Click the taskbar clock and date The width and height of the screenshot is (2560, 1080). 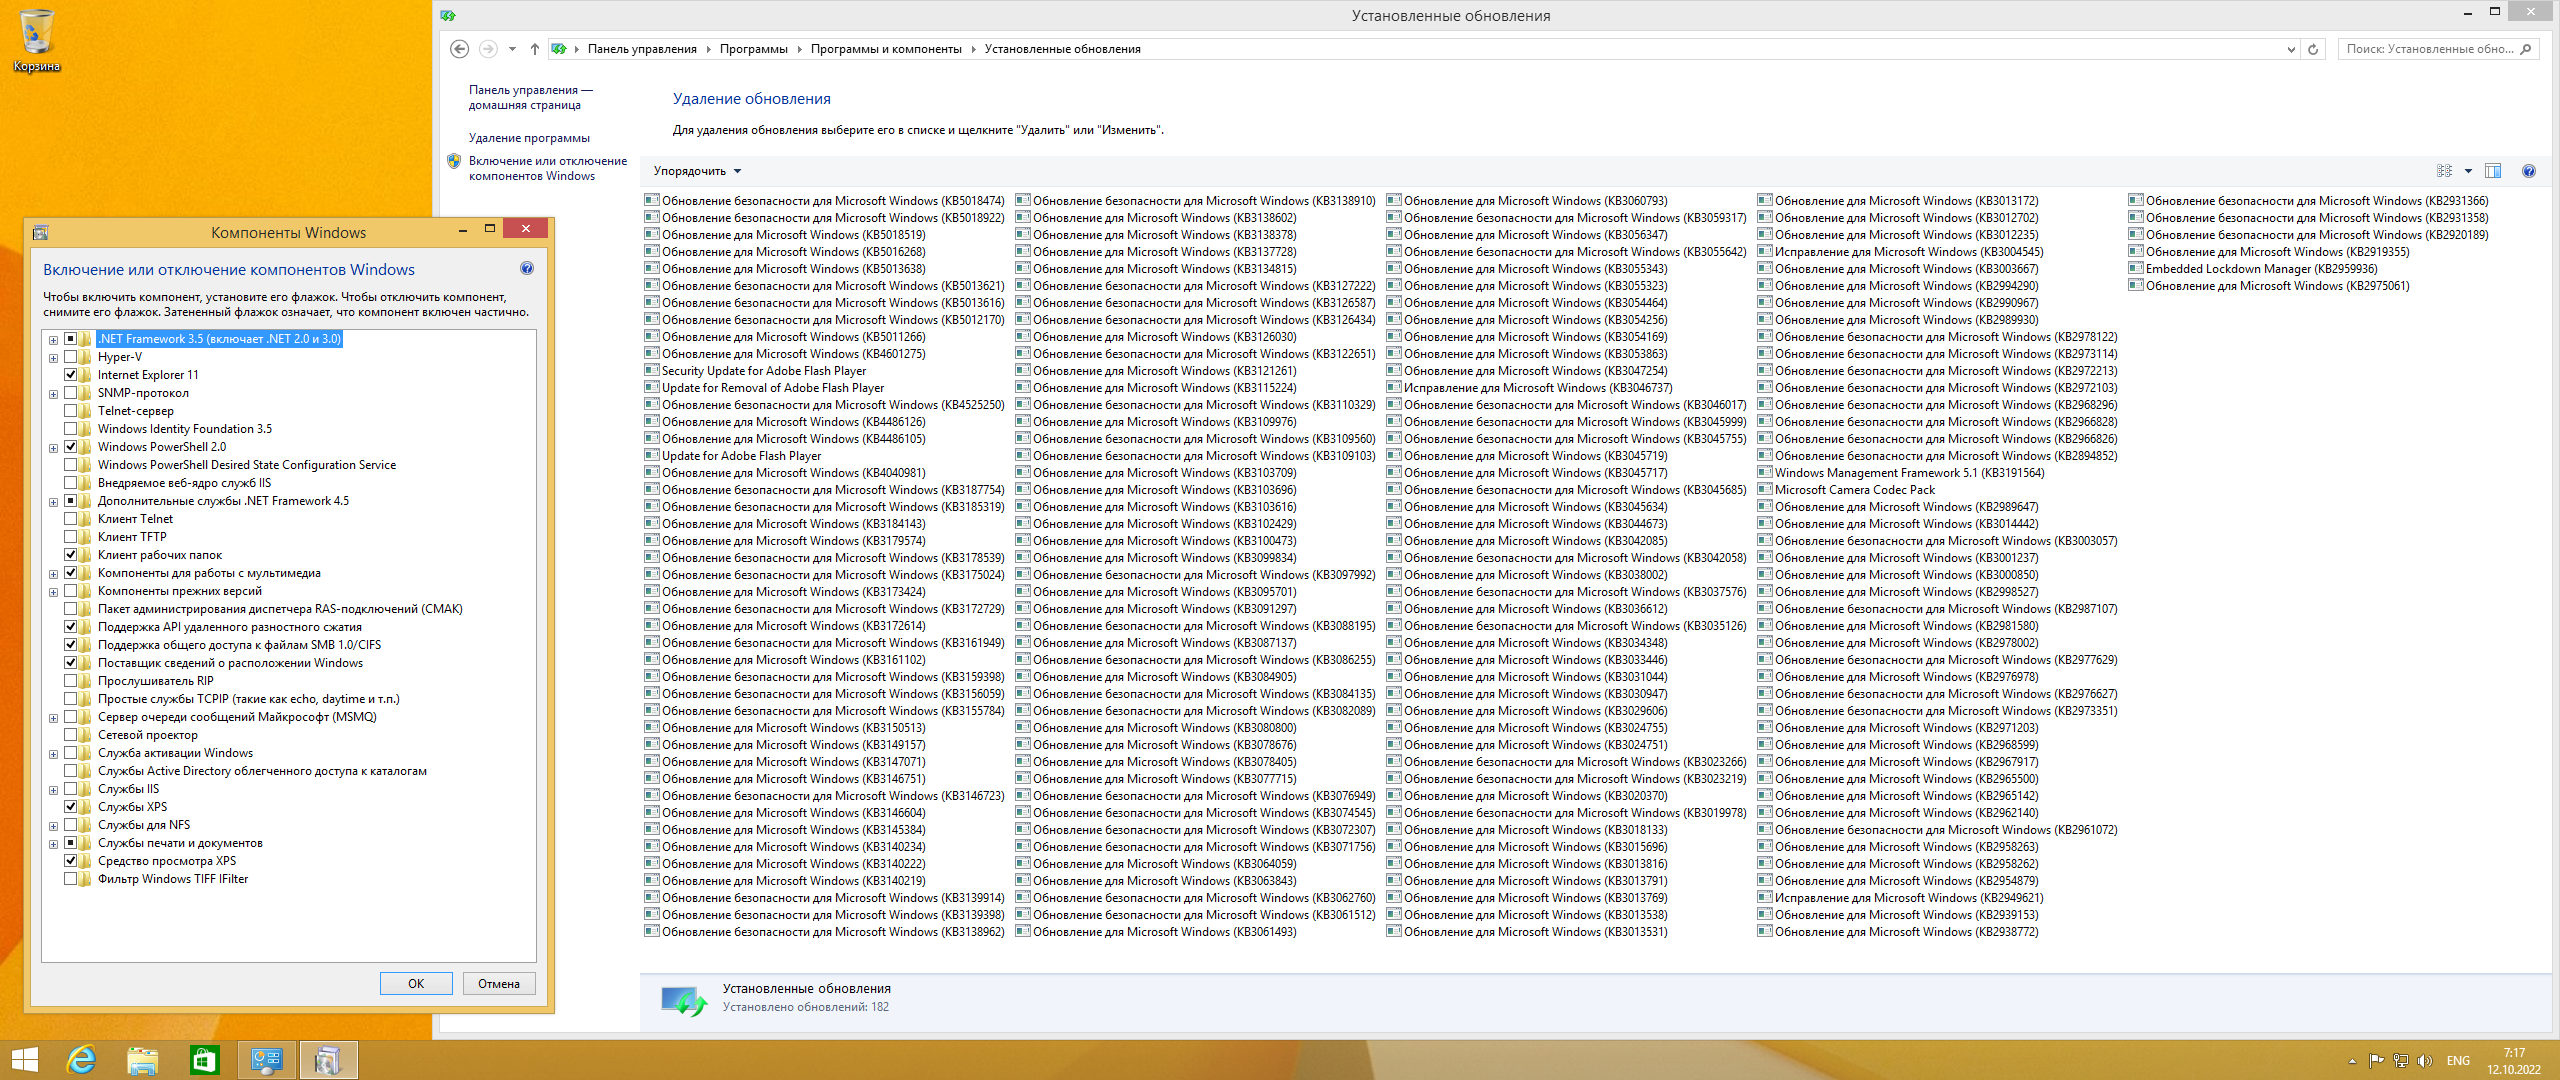click(2514, 1061)
